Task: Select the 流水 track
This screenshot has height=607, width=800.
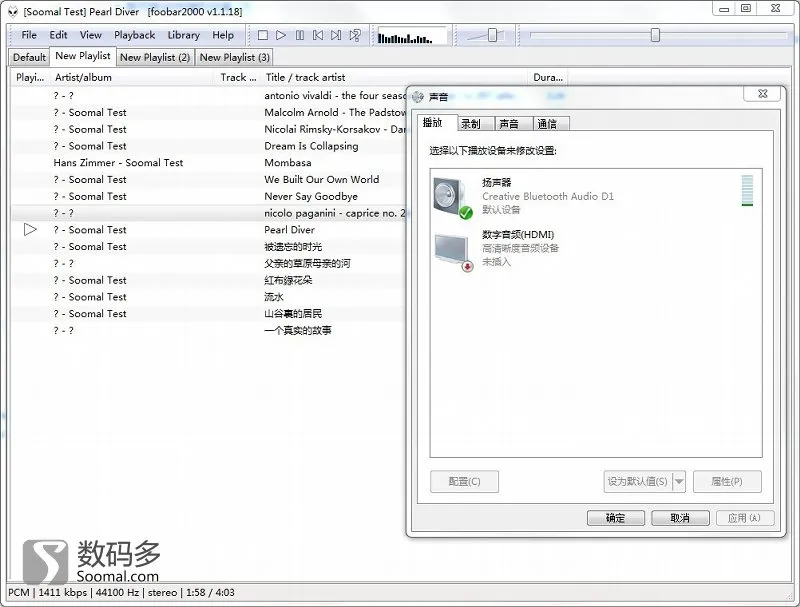Action: [x=208, y=297]
